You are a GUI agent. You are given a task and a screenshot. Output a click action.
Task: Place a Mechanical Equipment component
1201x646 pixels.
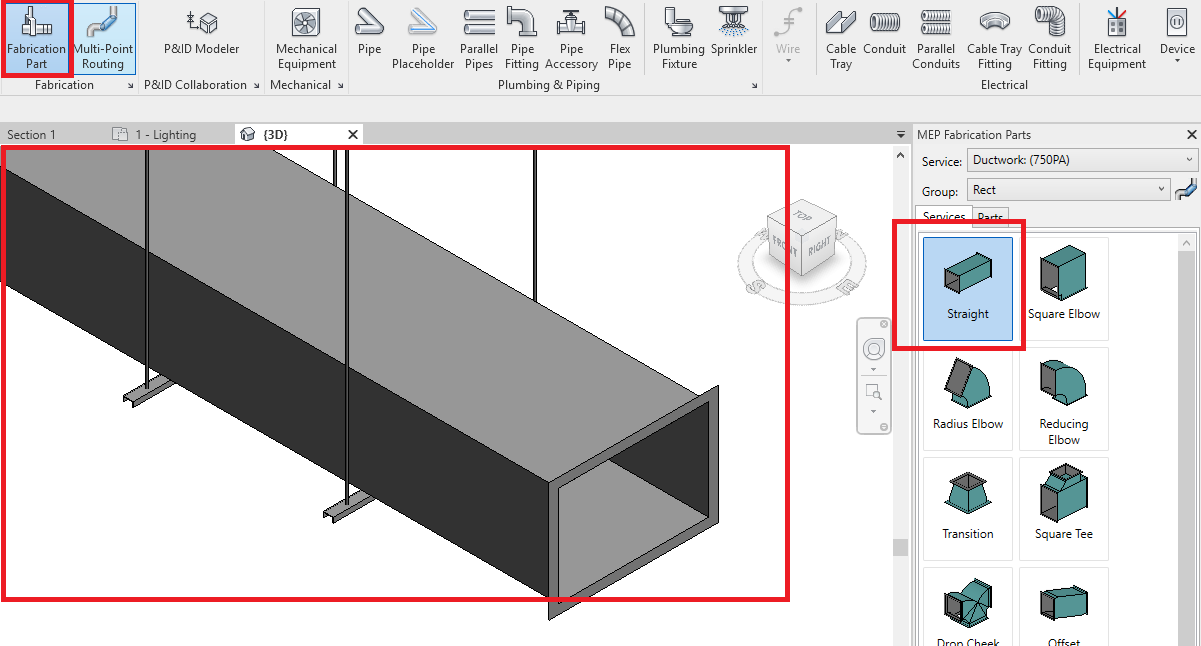[x=306, y=40]
